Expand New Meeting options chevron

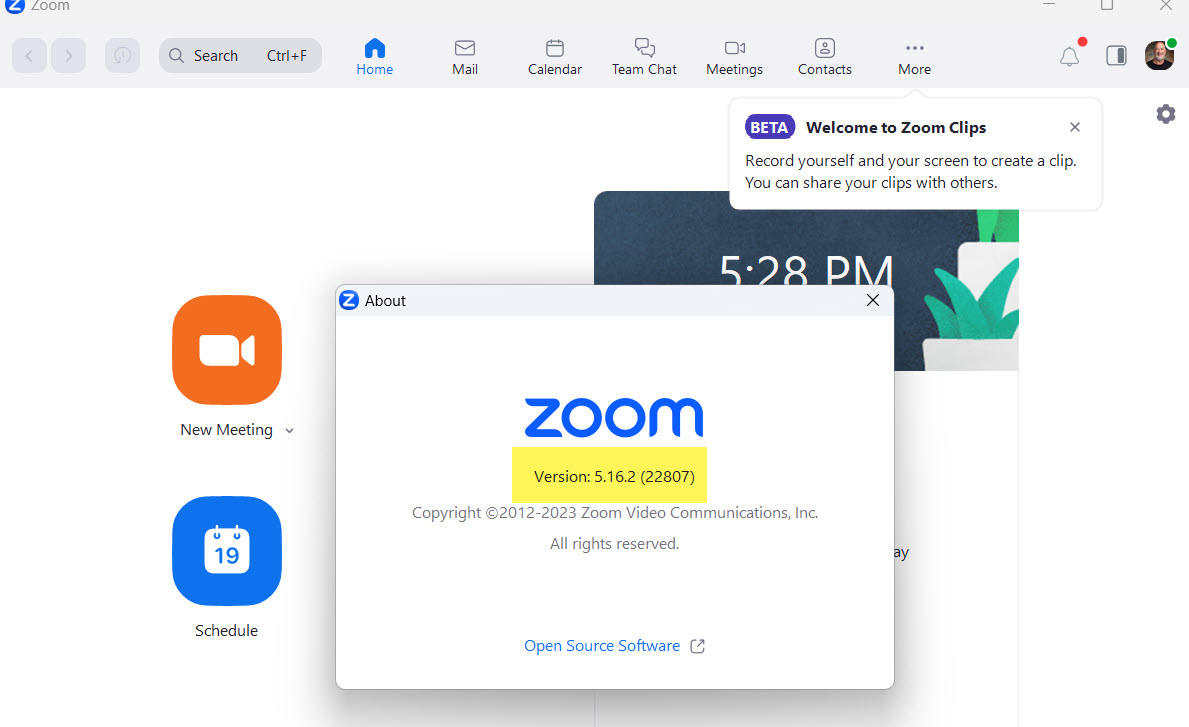(x=289, y=430)
